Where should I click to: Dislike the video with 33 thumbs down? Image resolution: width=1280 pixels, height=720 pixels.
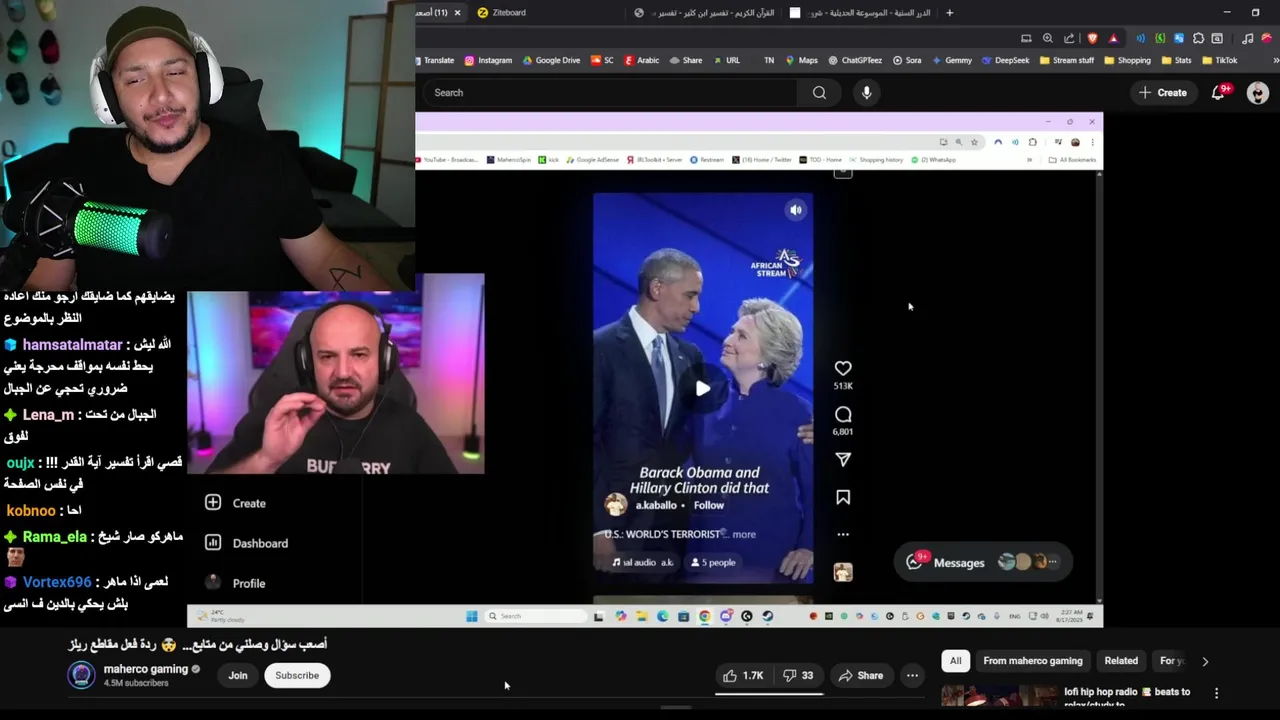pos(798,676)
